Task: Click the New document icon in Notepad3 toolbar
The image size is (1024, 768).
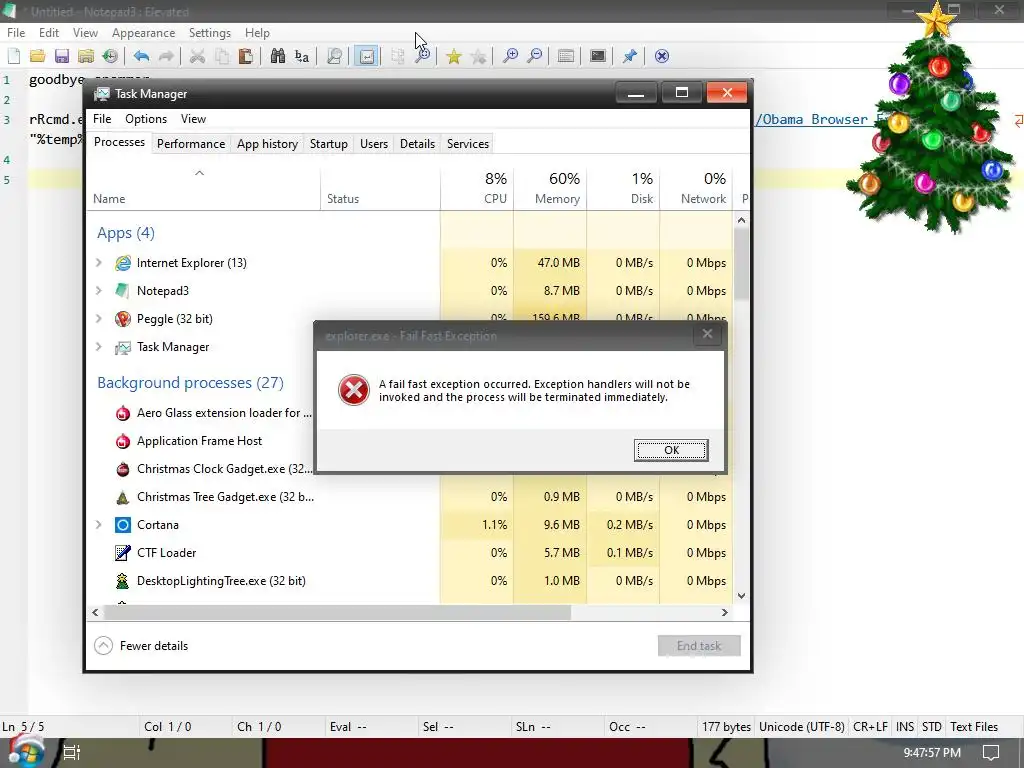Action: pos(14,56)
